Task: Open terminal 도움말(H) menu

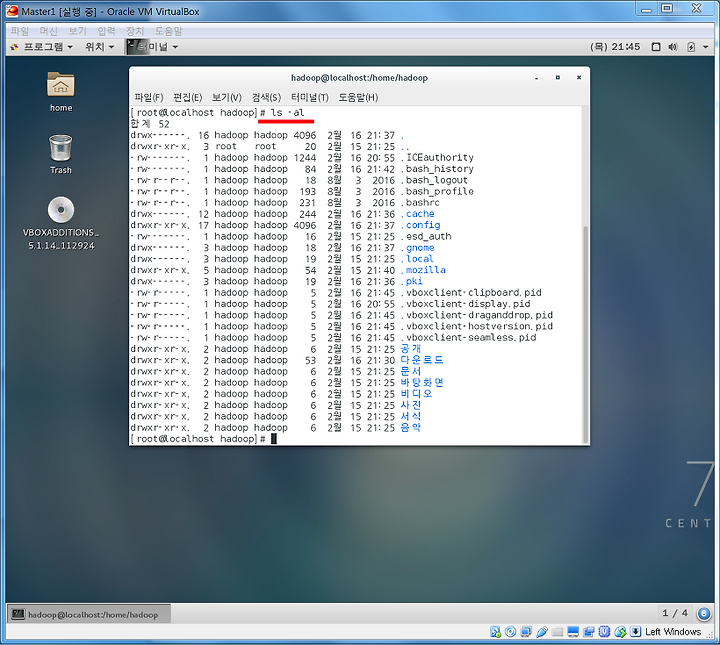Action: tap(358, 97)
